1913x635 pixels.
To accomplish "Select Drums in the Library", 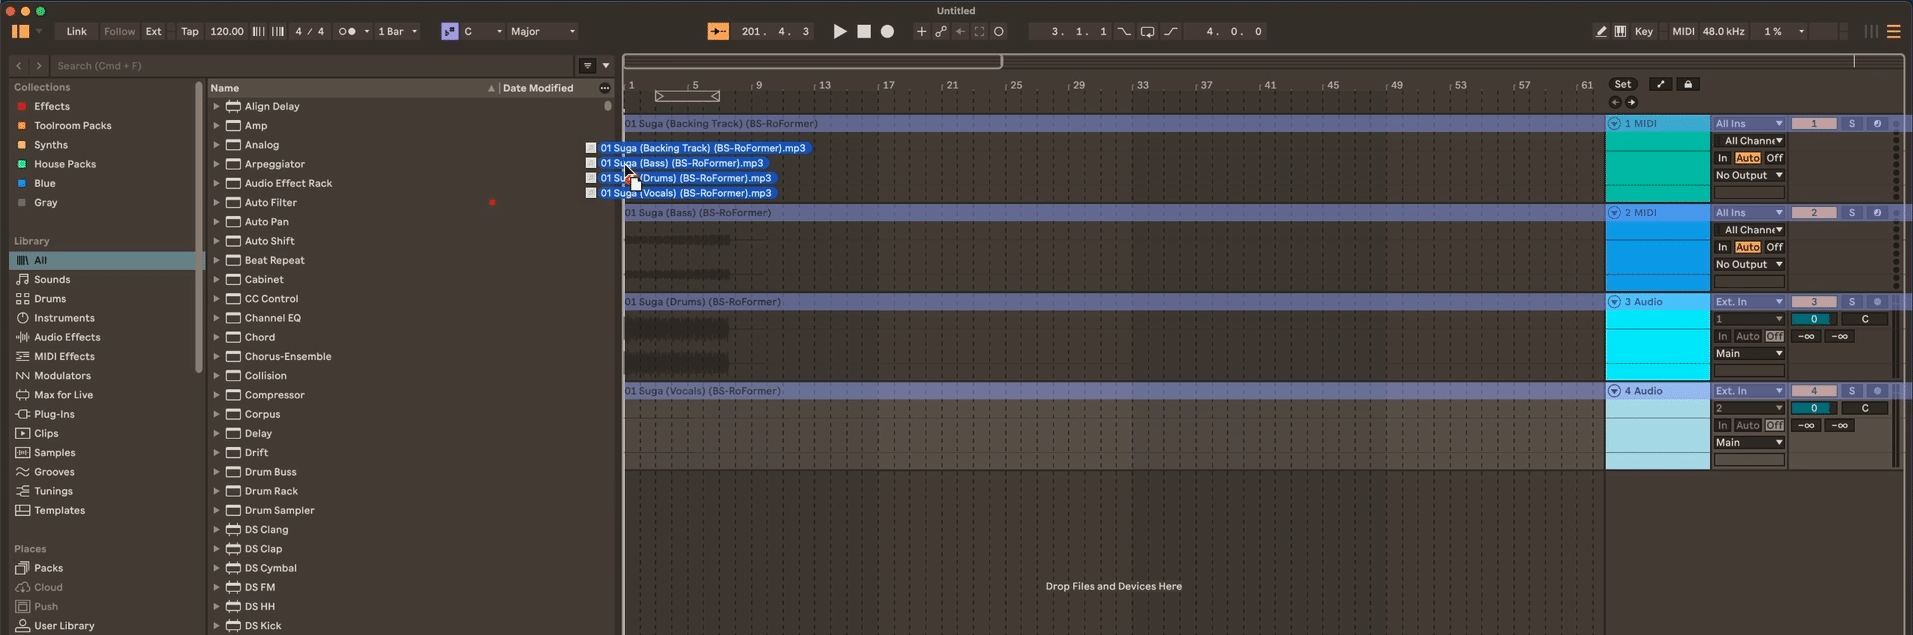I will tap(50, 299).
